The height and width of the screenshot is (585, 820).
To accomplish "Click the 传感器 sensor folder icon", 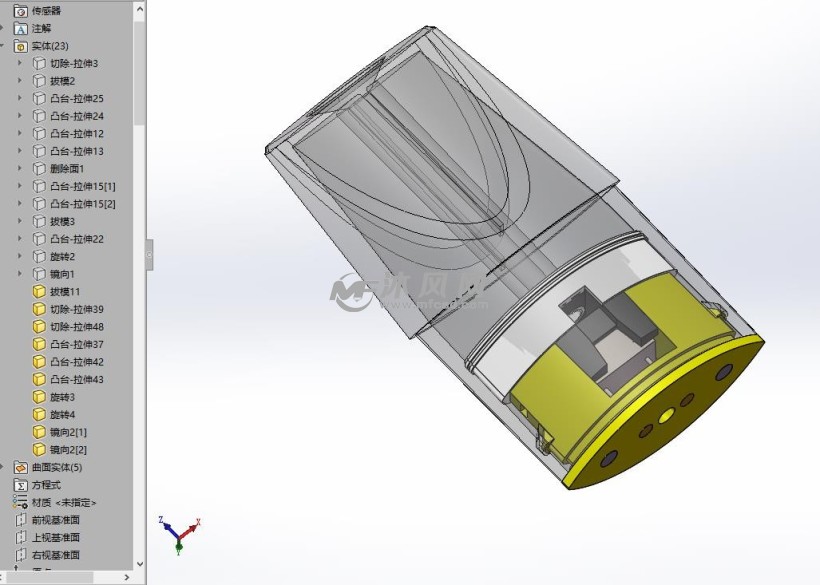I will (x=20, y=10).
